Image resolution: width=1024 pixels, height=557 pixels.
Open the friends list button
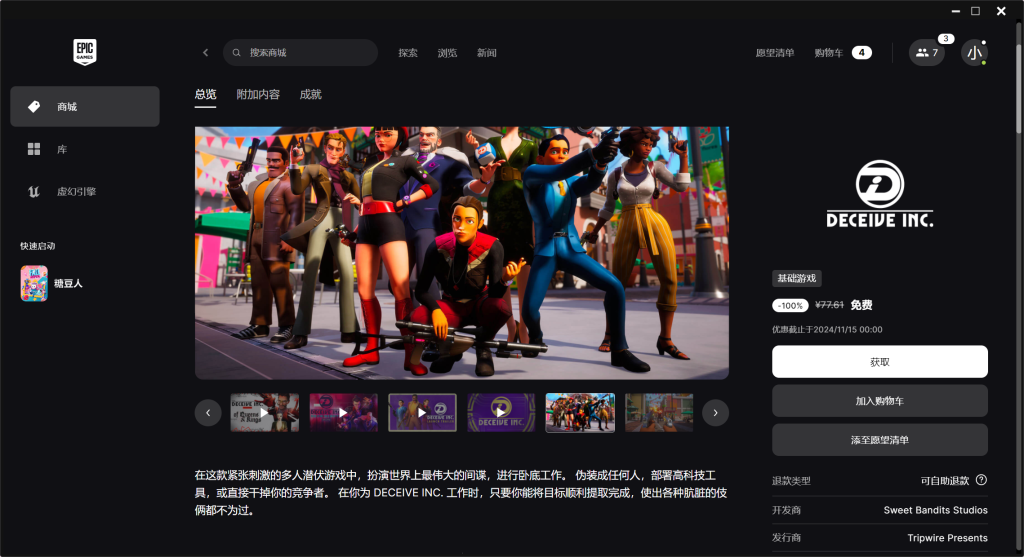[926, 52]
